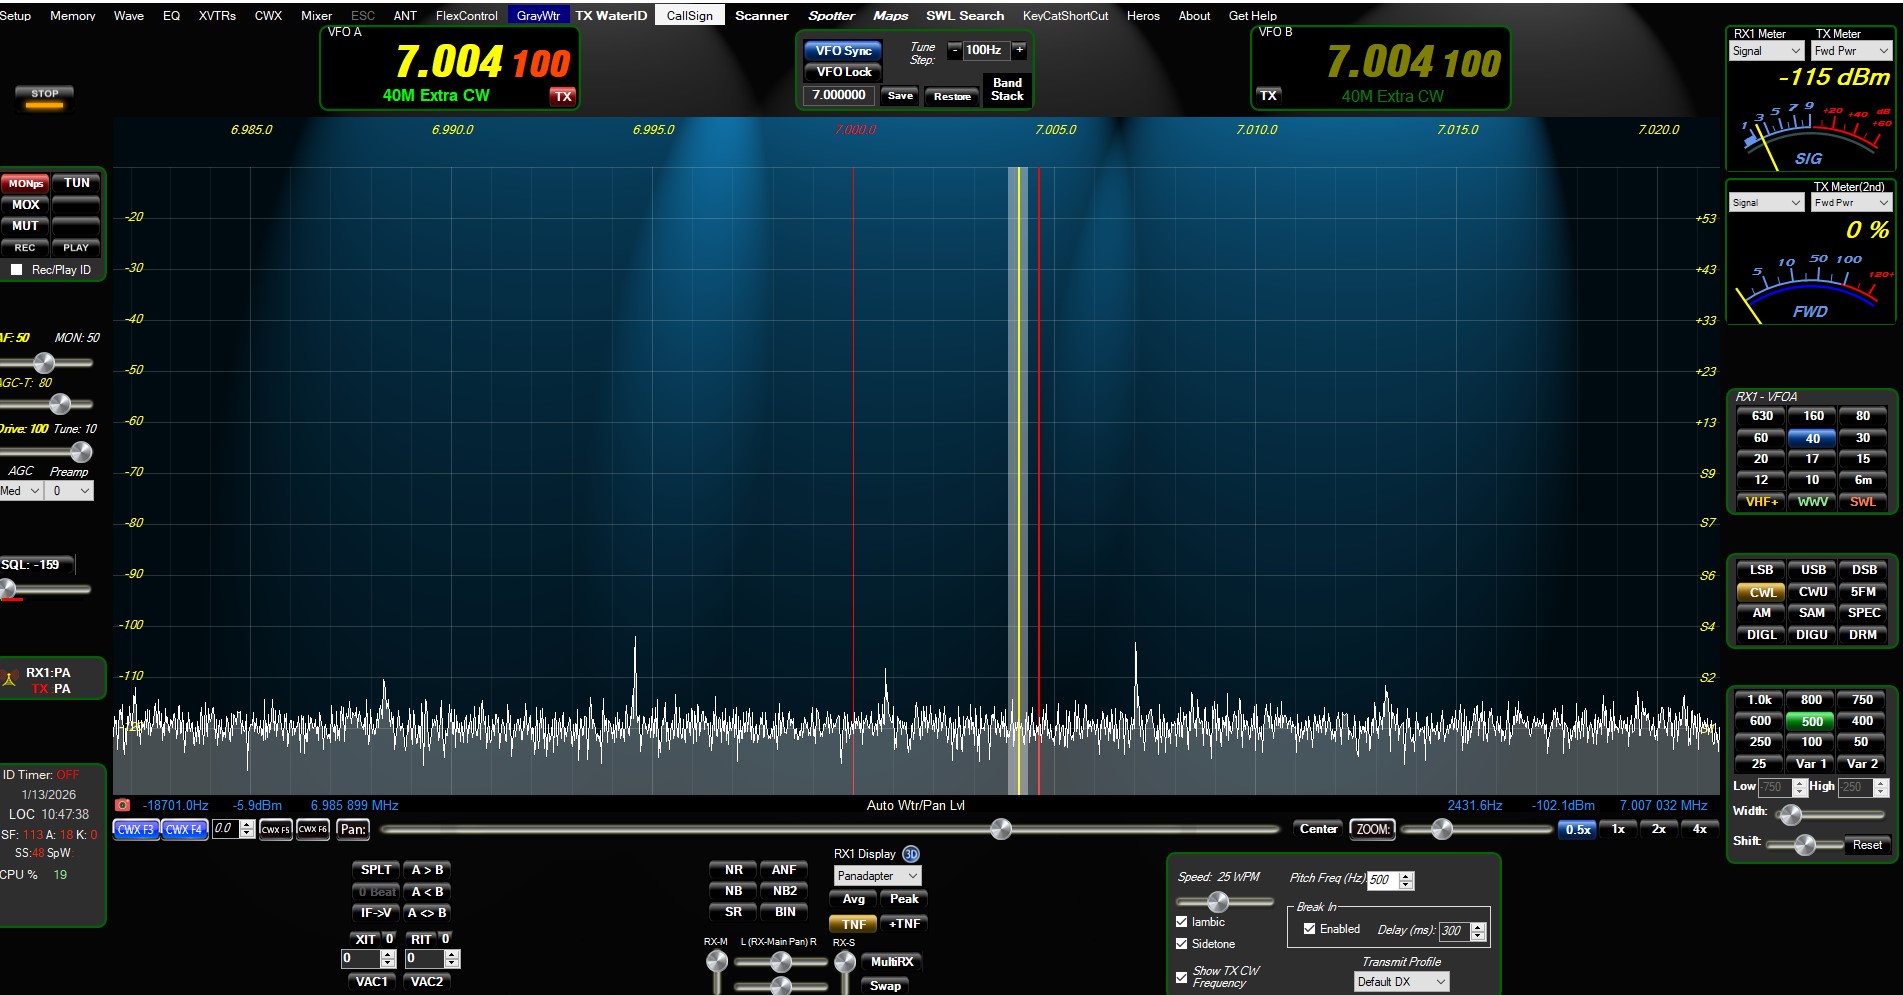This screenshot has height=995, width=1903.
Task: Click the Band Stack button
Action: [1007, 89]
